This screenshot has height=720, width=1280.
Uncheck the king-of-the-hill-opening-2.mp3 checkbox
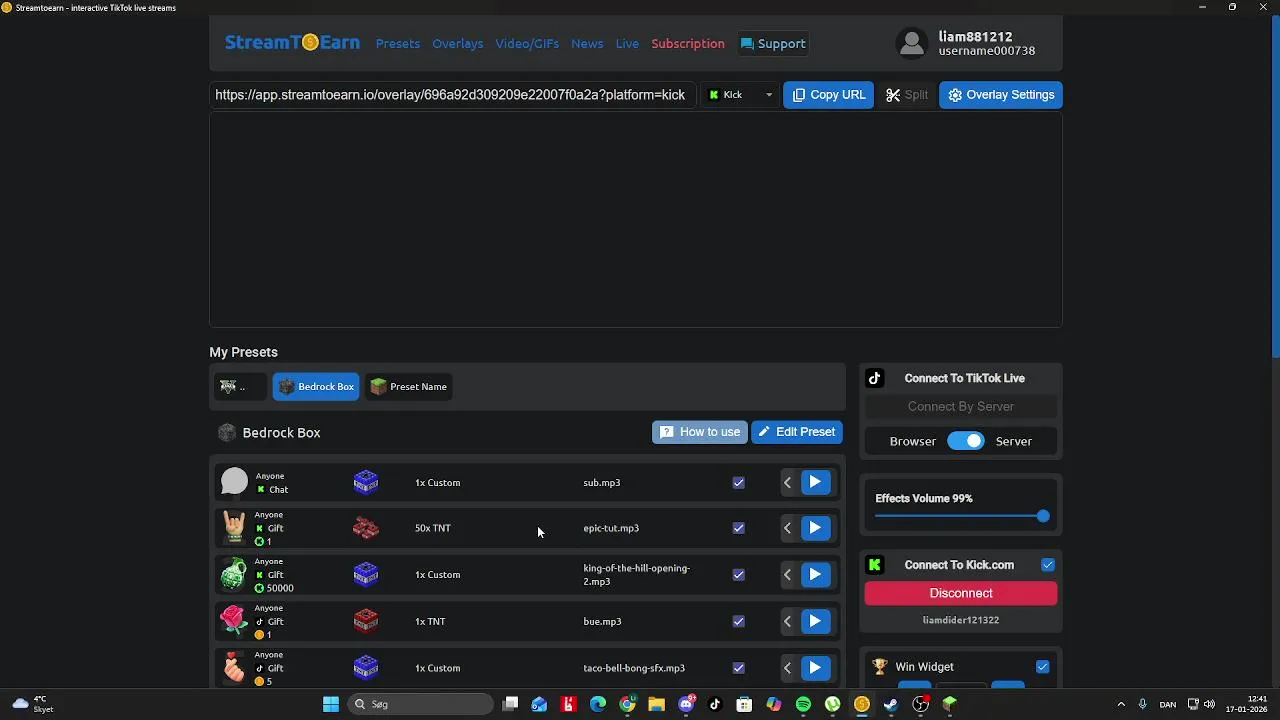click(738, 574)
